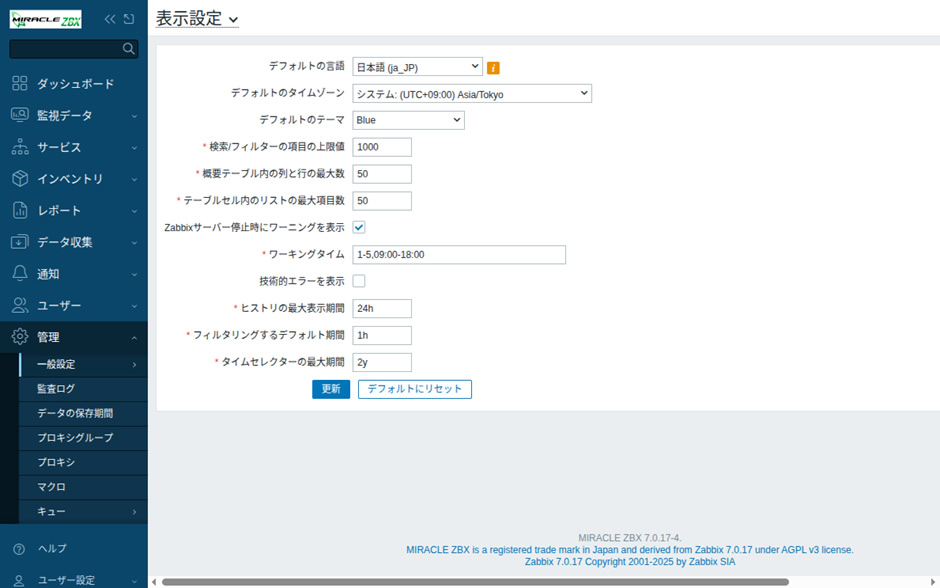The image size is (940, 588).
Task: Click the 通知 bell icon
Action: pos(20,274)
